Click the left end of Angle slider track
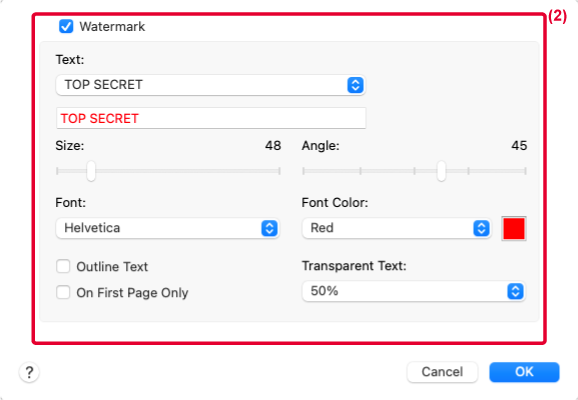The image size is (578, 400). (x=304, y=171)
